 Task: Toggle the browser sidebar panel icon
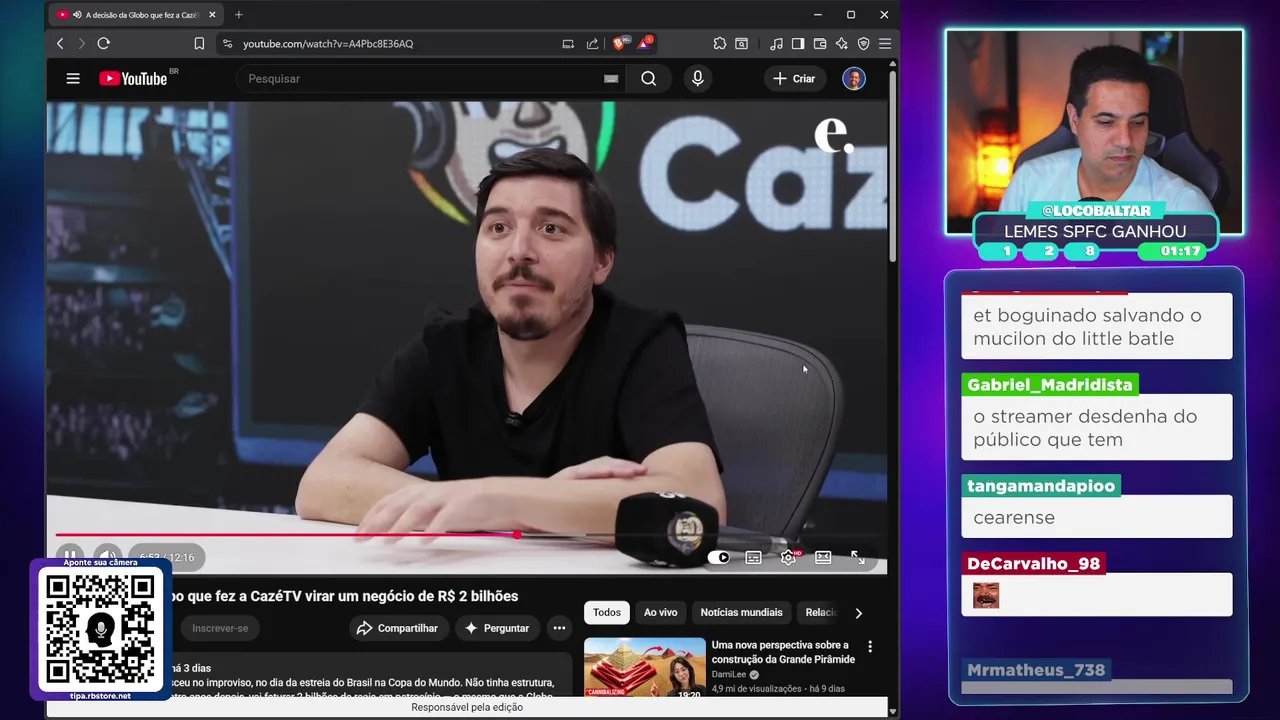click(798, 44)
